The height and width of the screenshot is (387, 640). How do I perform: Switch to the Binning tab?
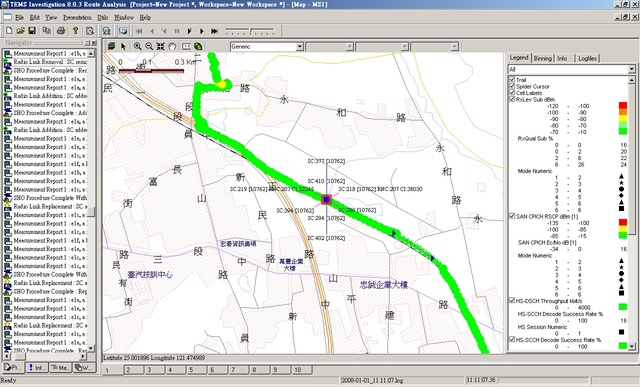542,58
